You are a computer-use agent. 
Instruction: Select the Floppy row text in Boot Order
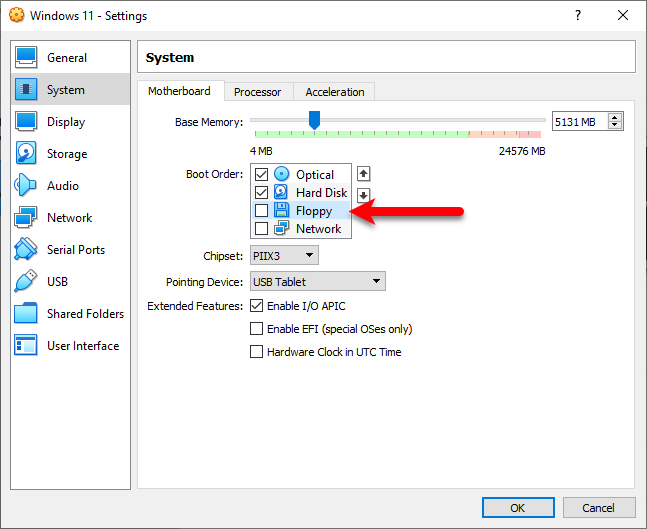[x=314, y=210]
